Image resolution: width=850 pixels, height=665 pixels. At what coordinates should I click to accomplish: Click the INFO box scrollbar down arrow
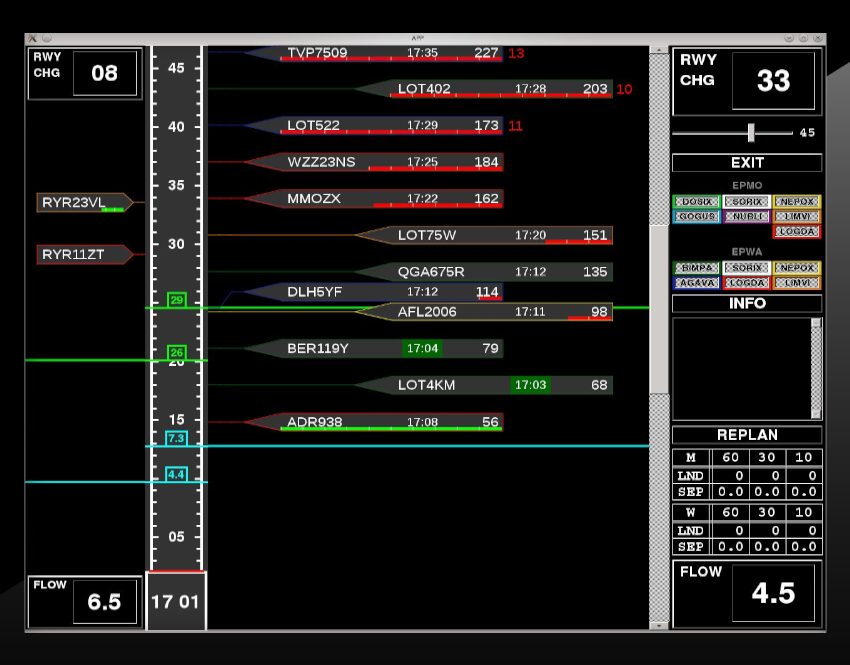click(816, 413)
